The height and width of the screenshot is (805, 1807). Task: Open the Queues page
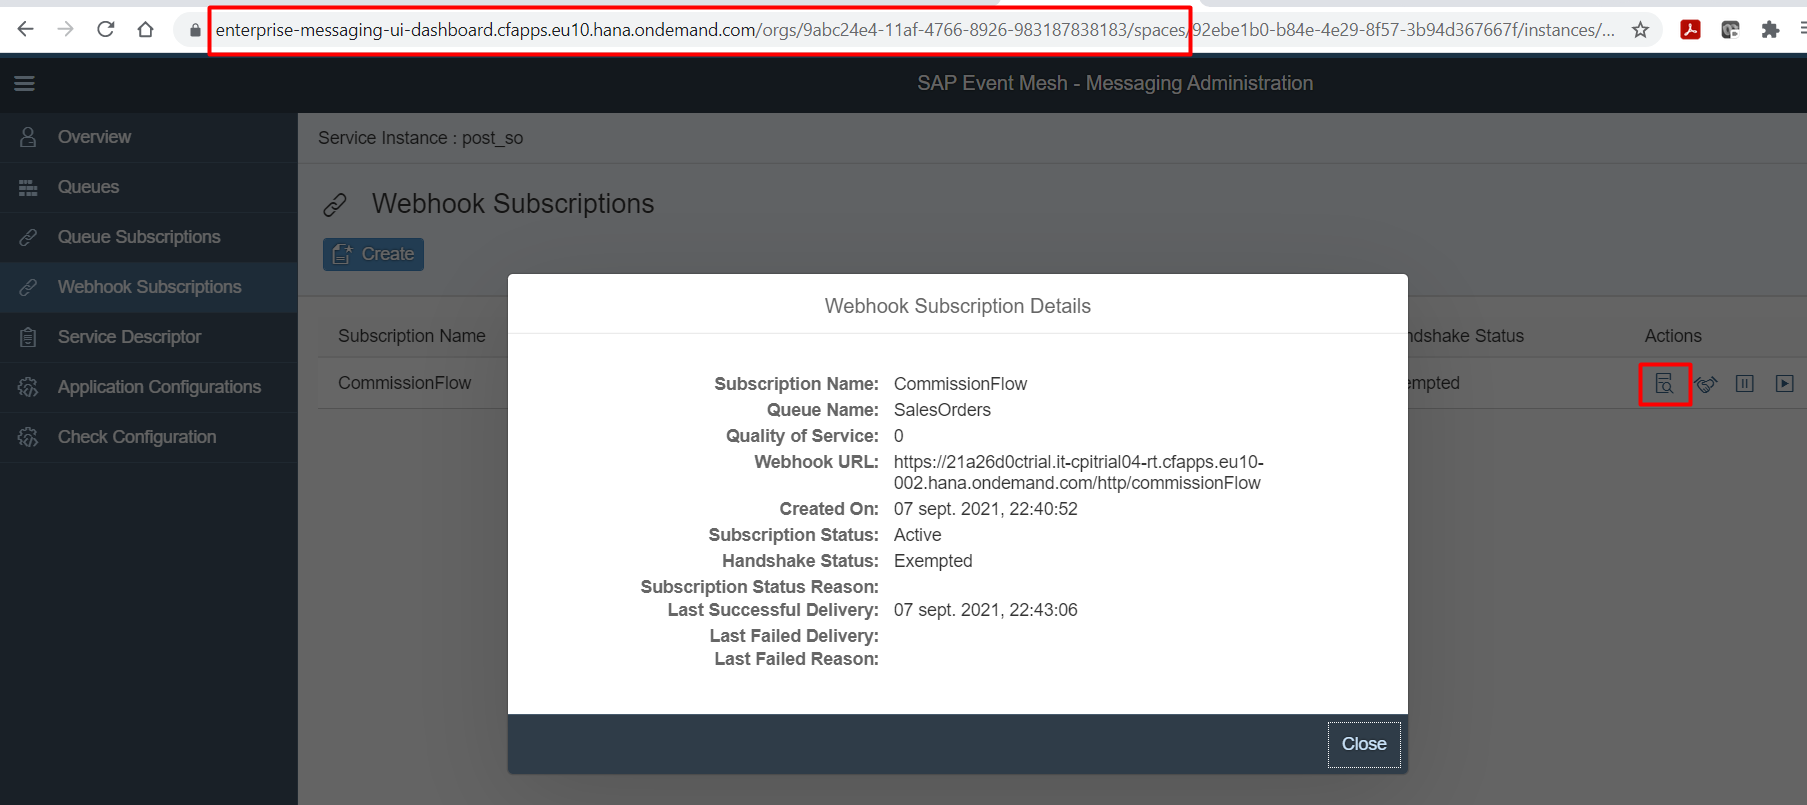[149, 187]
